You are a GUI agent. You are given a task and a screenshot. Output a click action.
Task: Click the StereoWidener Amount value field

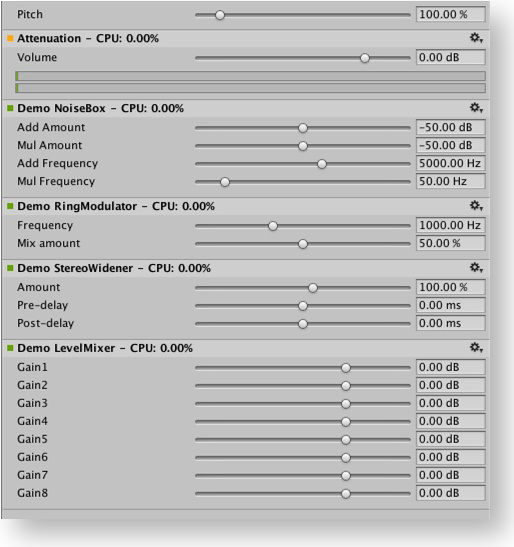pyautogui.click(x=450, y=287)
